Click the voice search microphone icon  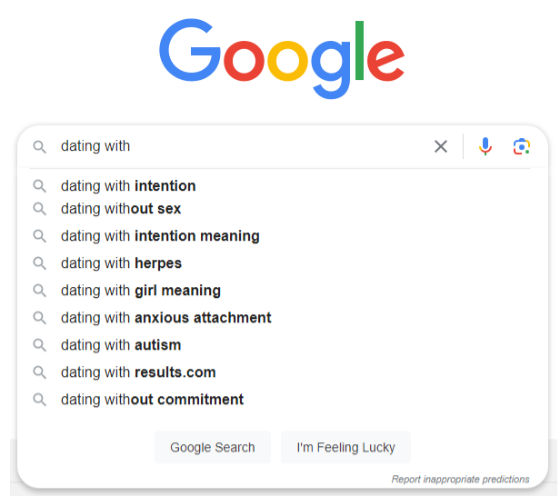coord(485,146)
